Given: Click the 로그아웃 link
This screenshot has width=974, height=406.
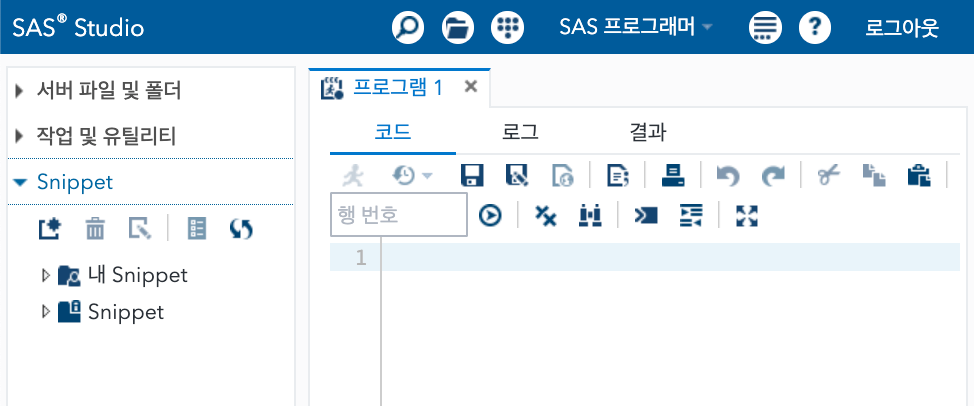Looking at the screenshot, I should tap(902, 28).
